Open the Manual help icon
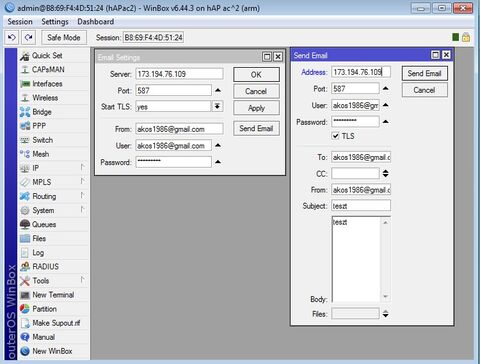This screenshot has height=364, width=480. (25, 337)
